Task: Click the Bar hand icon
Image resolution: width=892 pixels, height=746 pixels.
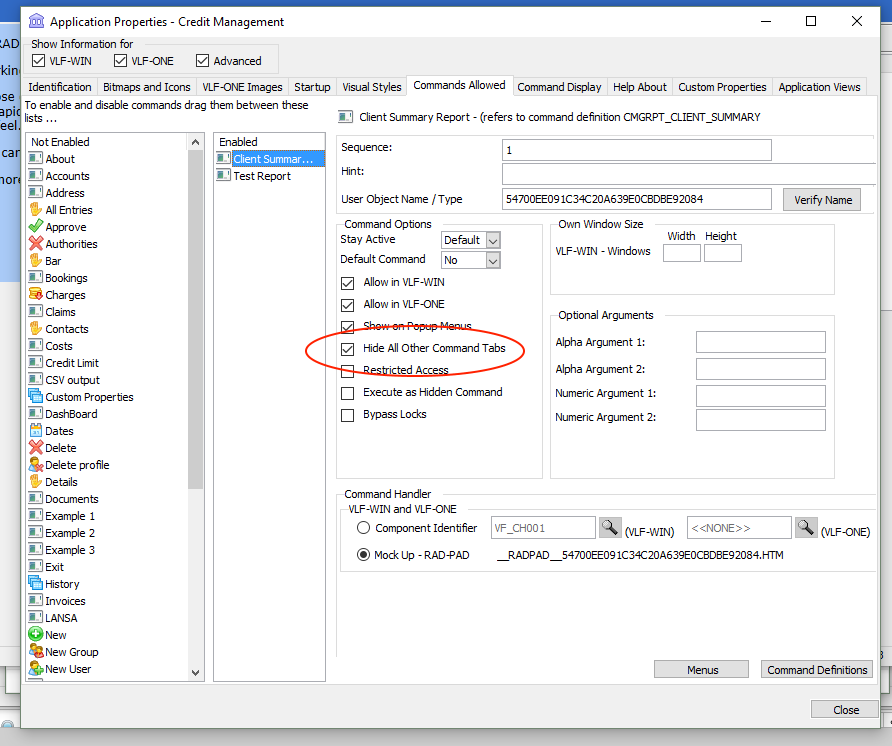Action: click(36, 261)
